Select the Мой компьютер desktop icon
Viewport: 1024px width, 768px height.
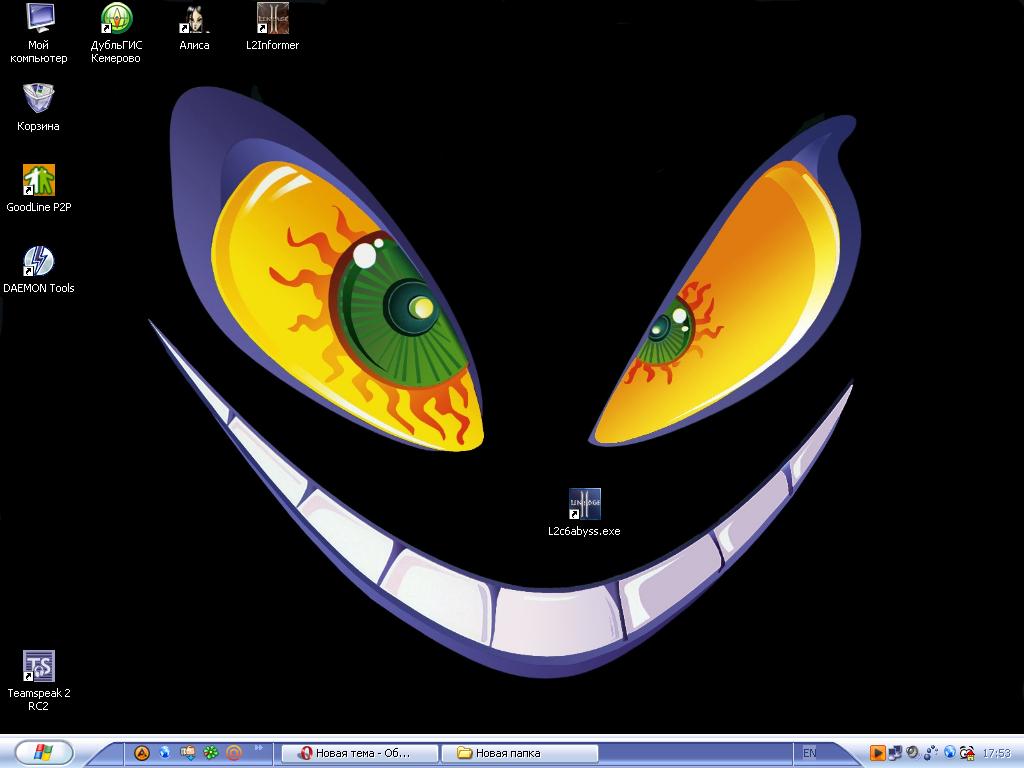(x=39, y=33)
